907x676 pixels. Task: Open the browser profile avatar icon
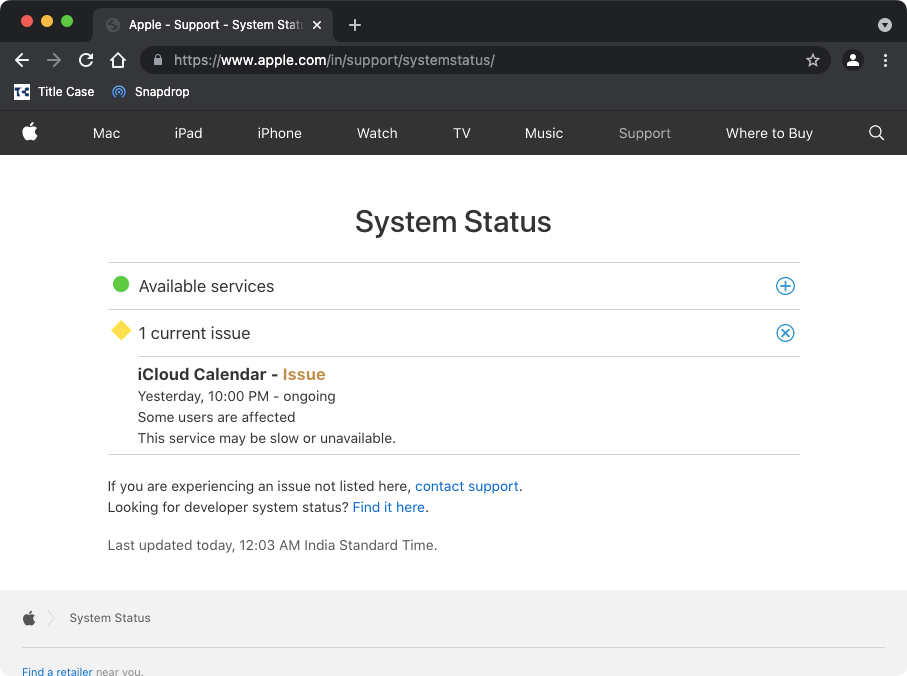click(853, 60)
